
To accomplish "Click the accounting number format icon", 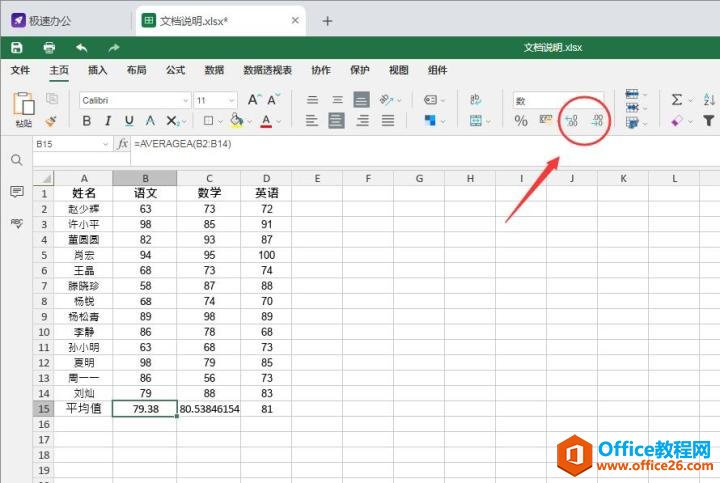I will point(546,120).
